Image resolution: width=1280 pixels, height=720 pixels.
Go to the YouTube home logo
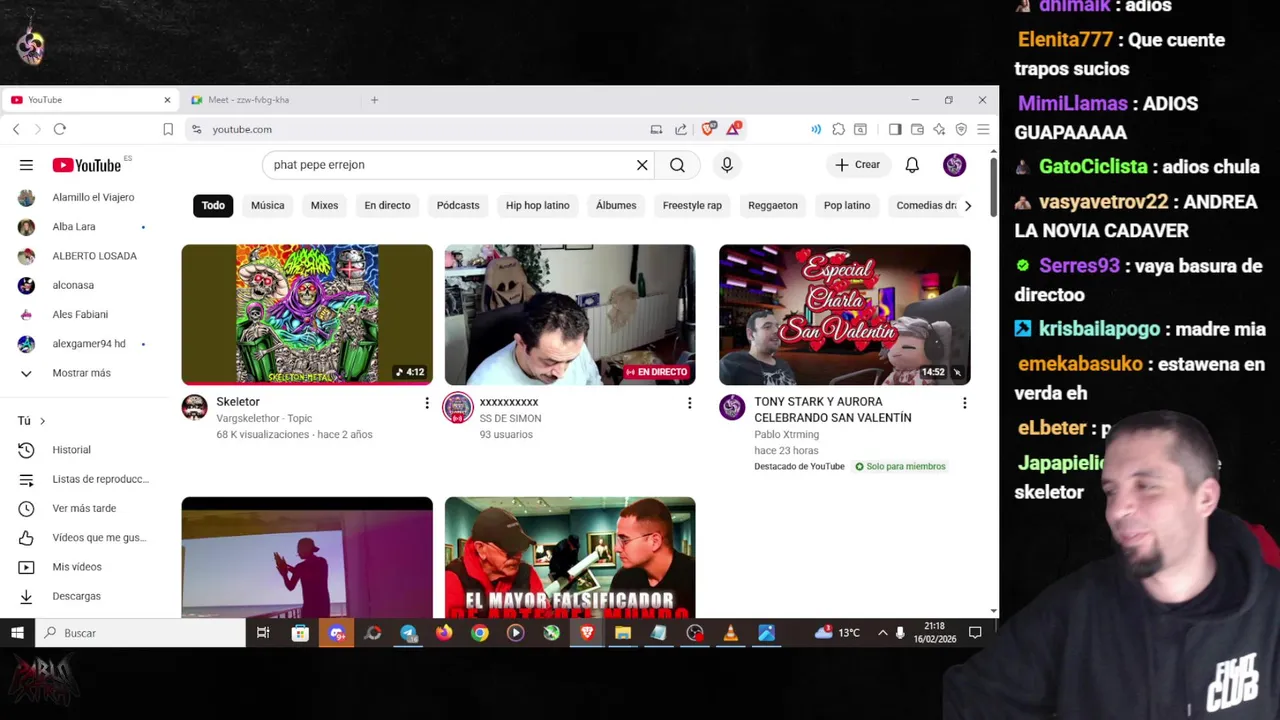click(x=87, y=165)
